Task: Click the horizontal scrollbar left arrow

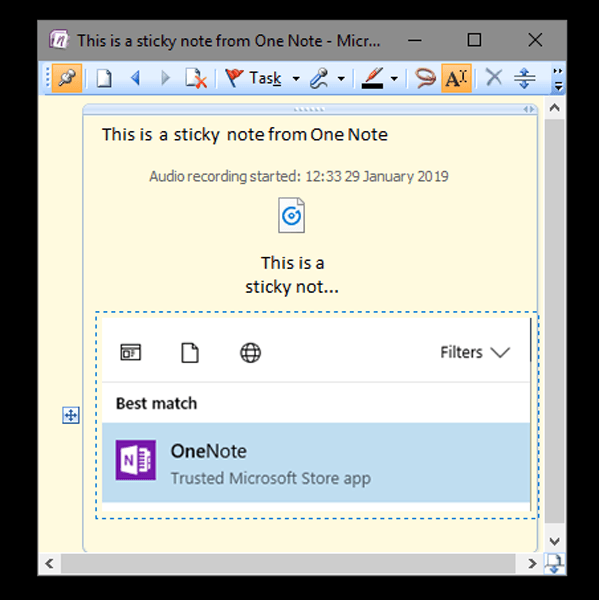Action: [49, 564]
